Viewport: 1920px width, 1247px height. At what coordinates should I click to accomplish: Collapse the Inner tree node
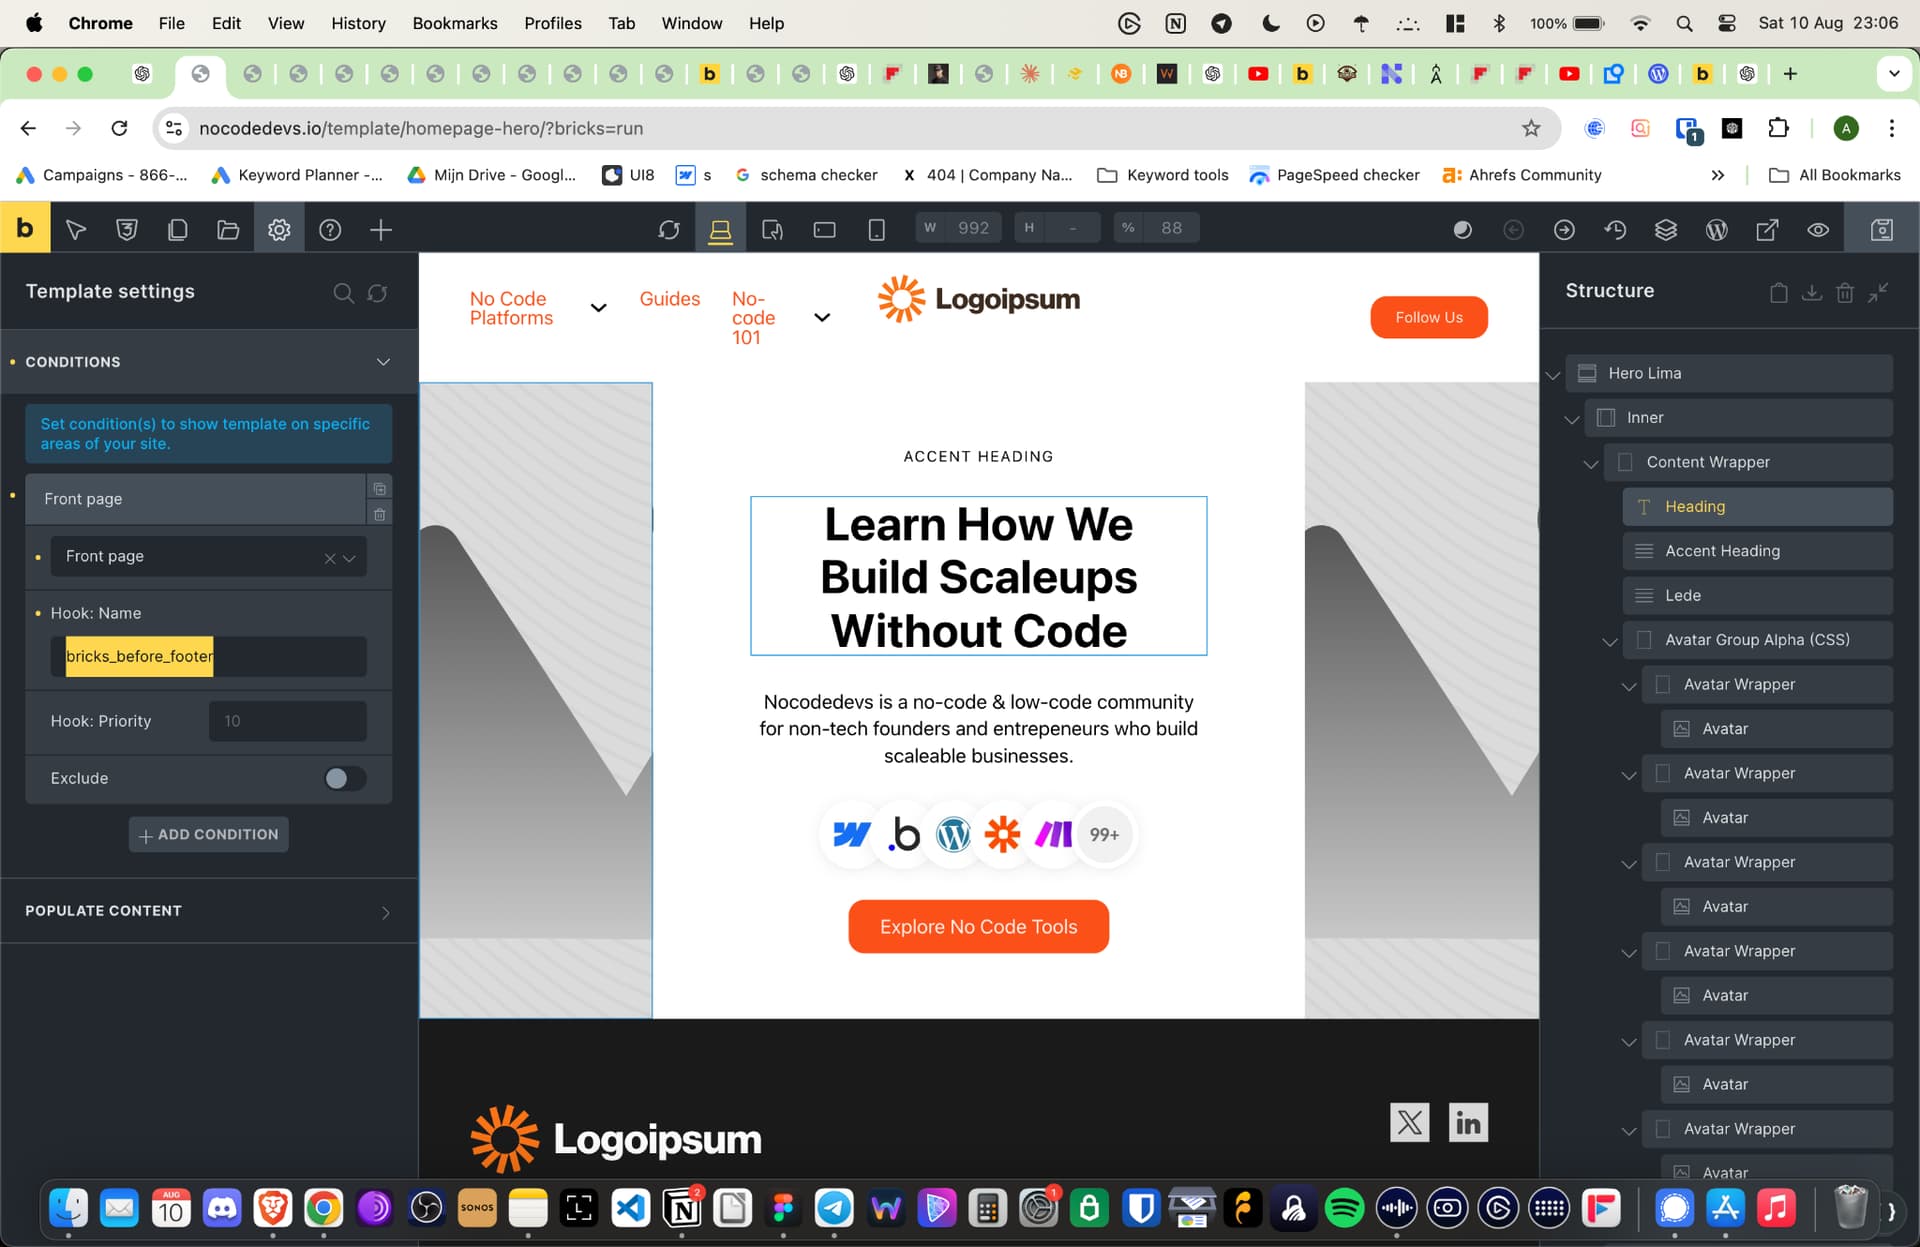click(1572, 420)
